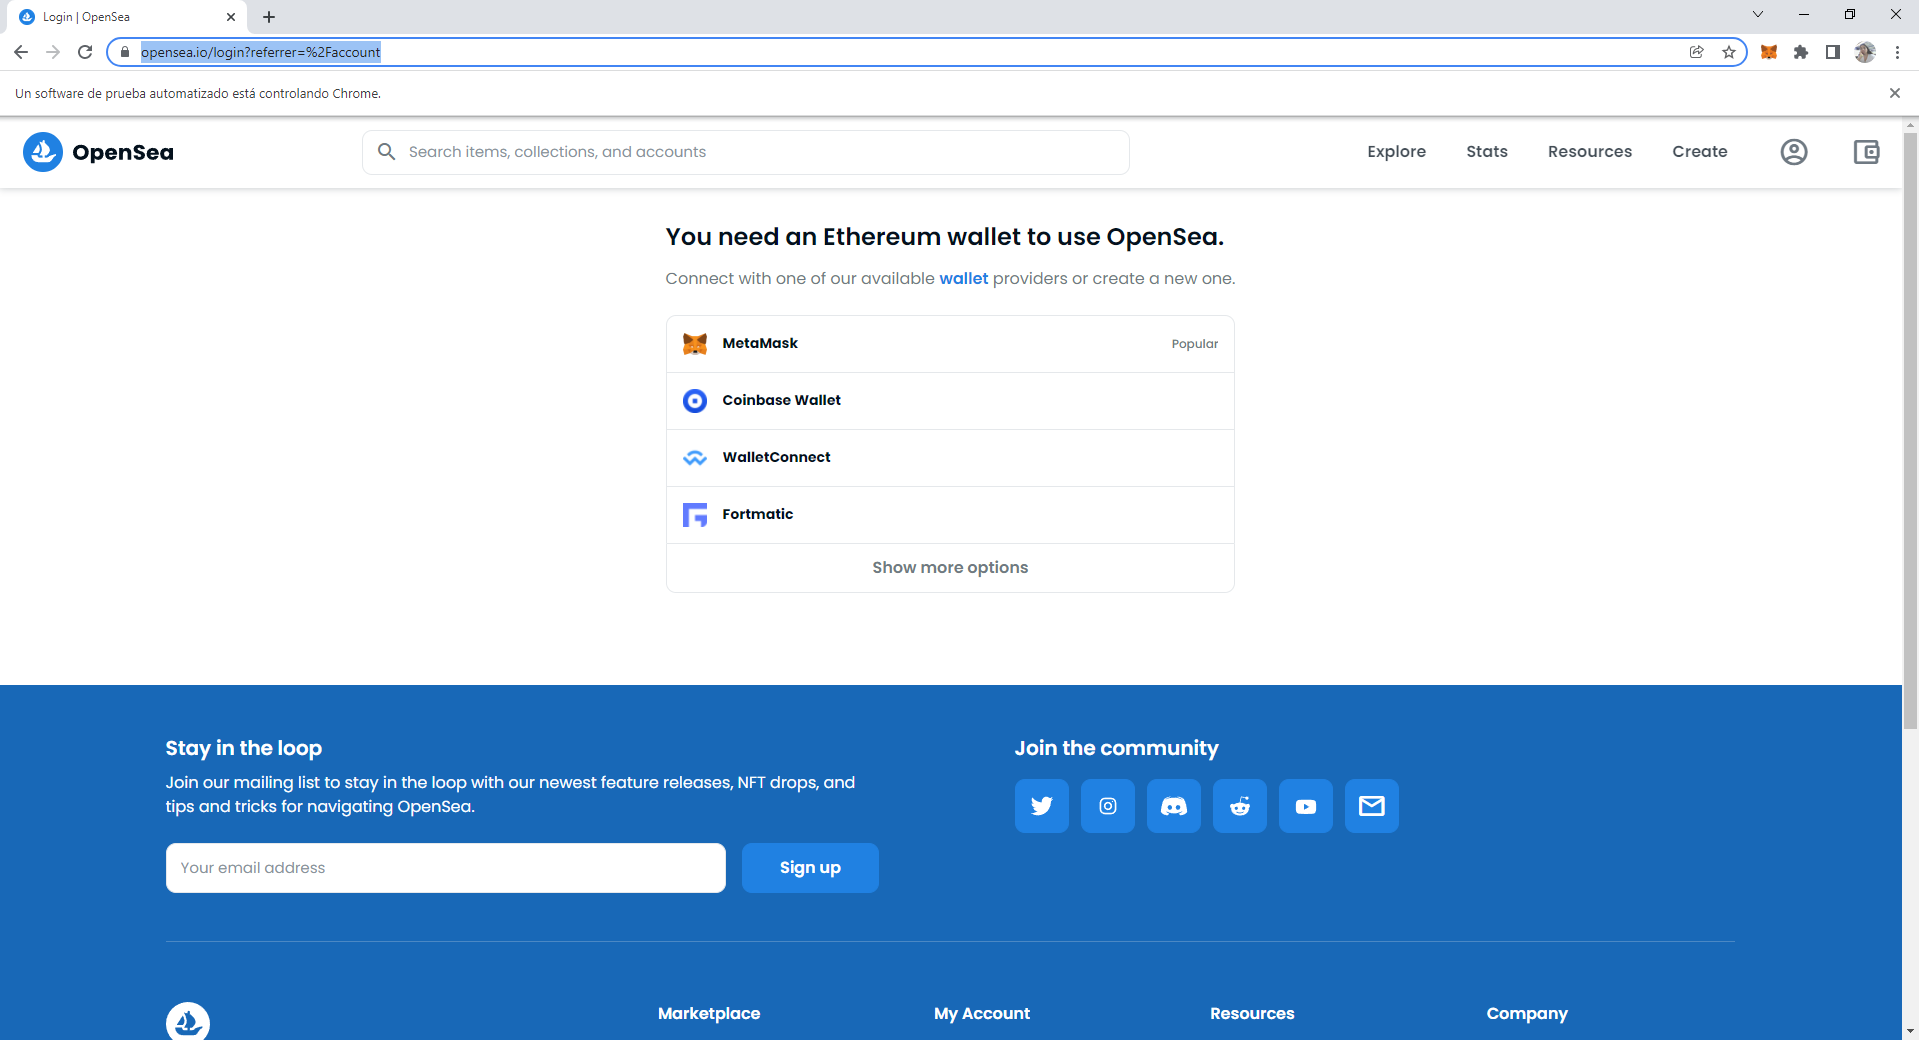Screen dimensions: 1919x1040
Task: Expand Show more options wallet list
Action: pyautogui.click(x=950, y=568)
